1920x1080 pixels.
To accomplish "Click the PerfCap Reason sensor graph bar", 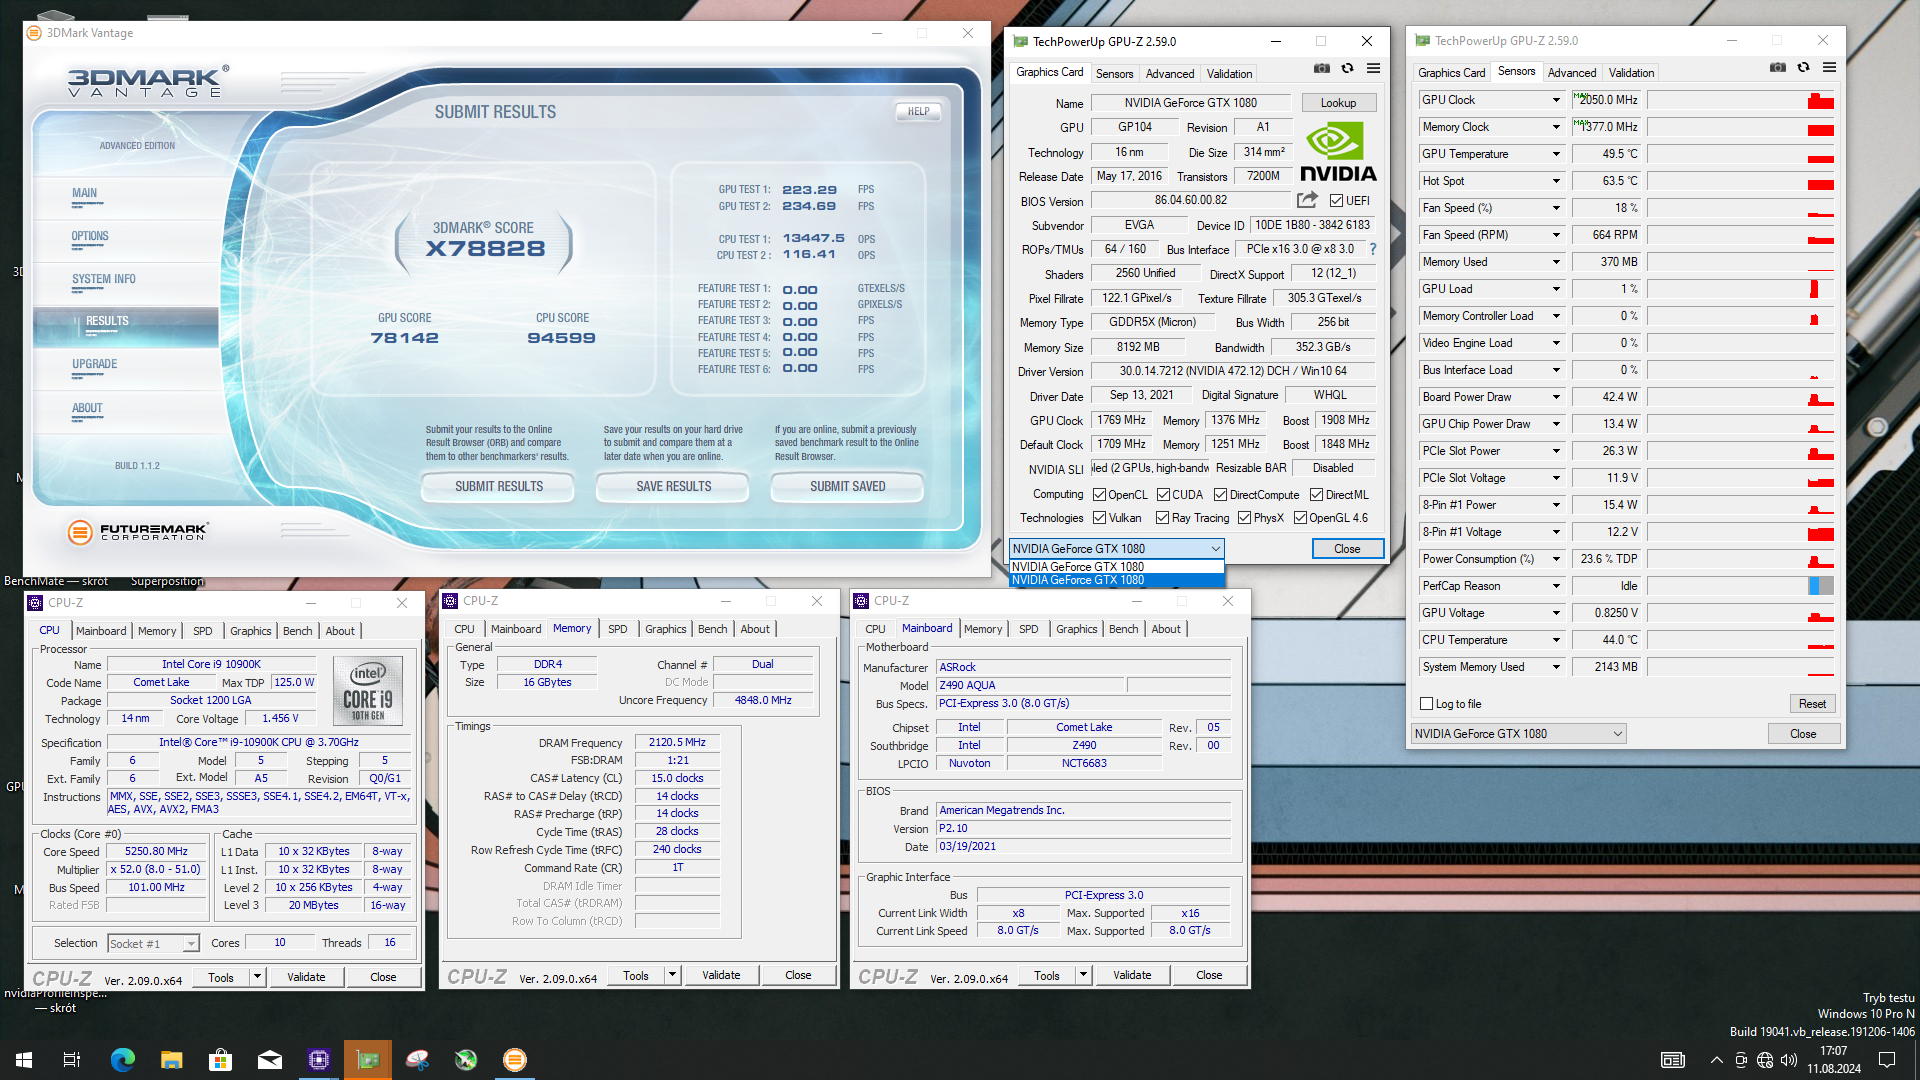I will [1740, 586].
